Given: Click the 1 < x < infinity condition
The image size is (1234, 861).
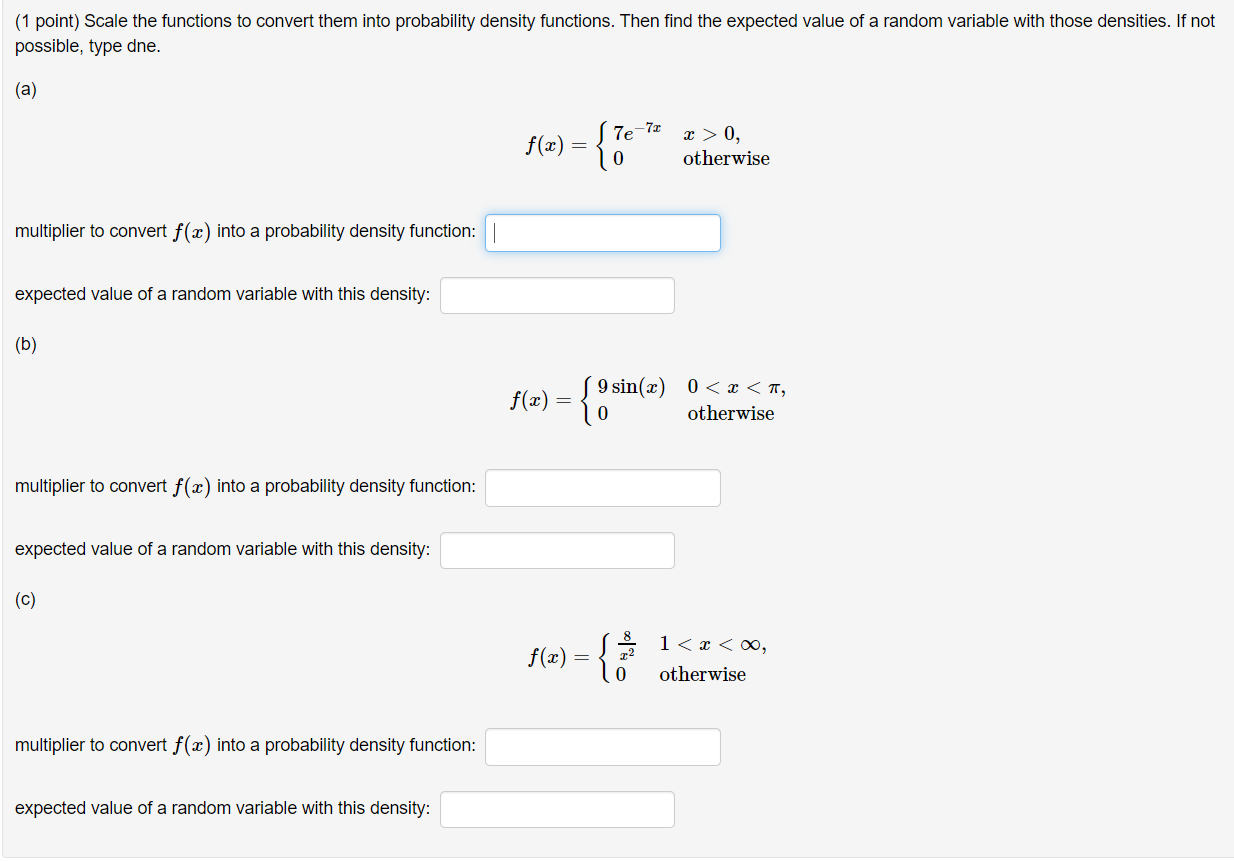Looking at the screenshot, I should pyautogui.click(x=711, y=643).
